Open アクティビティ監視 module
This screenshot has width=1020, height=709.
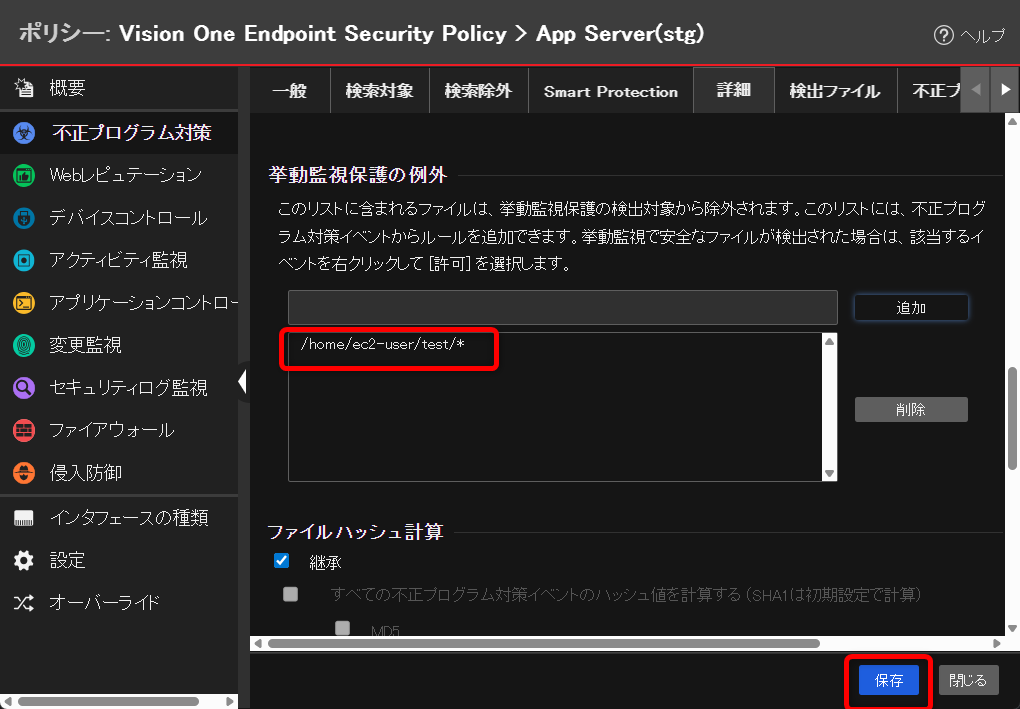(119, 260)
